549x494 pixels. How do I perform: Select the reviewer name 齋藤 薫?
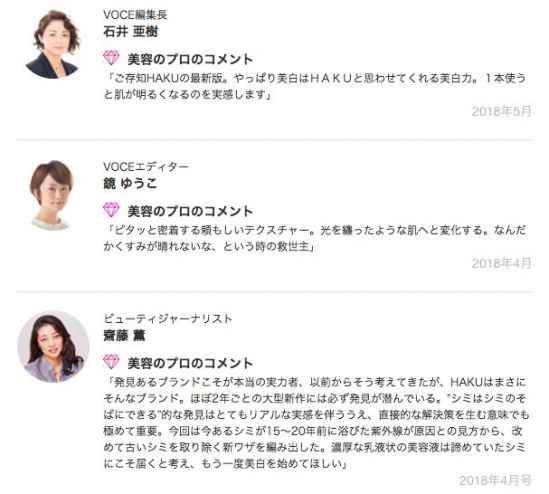click(x=124, y=335)
